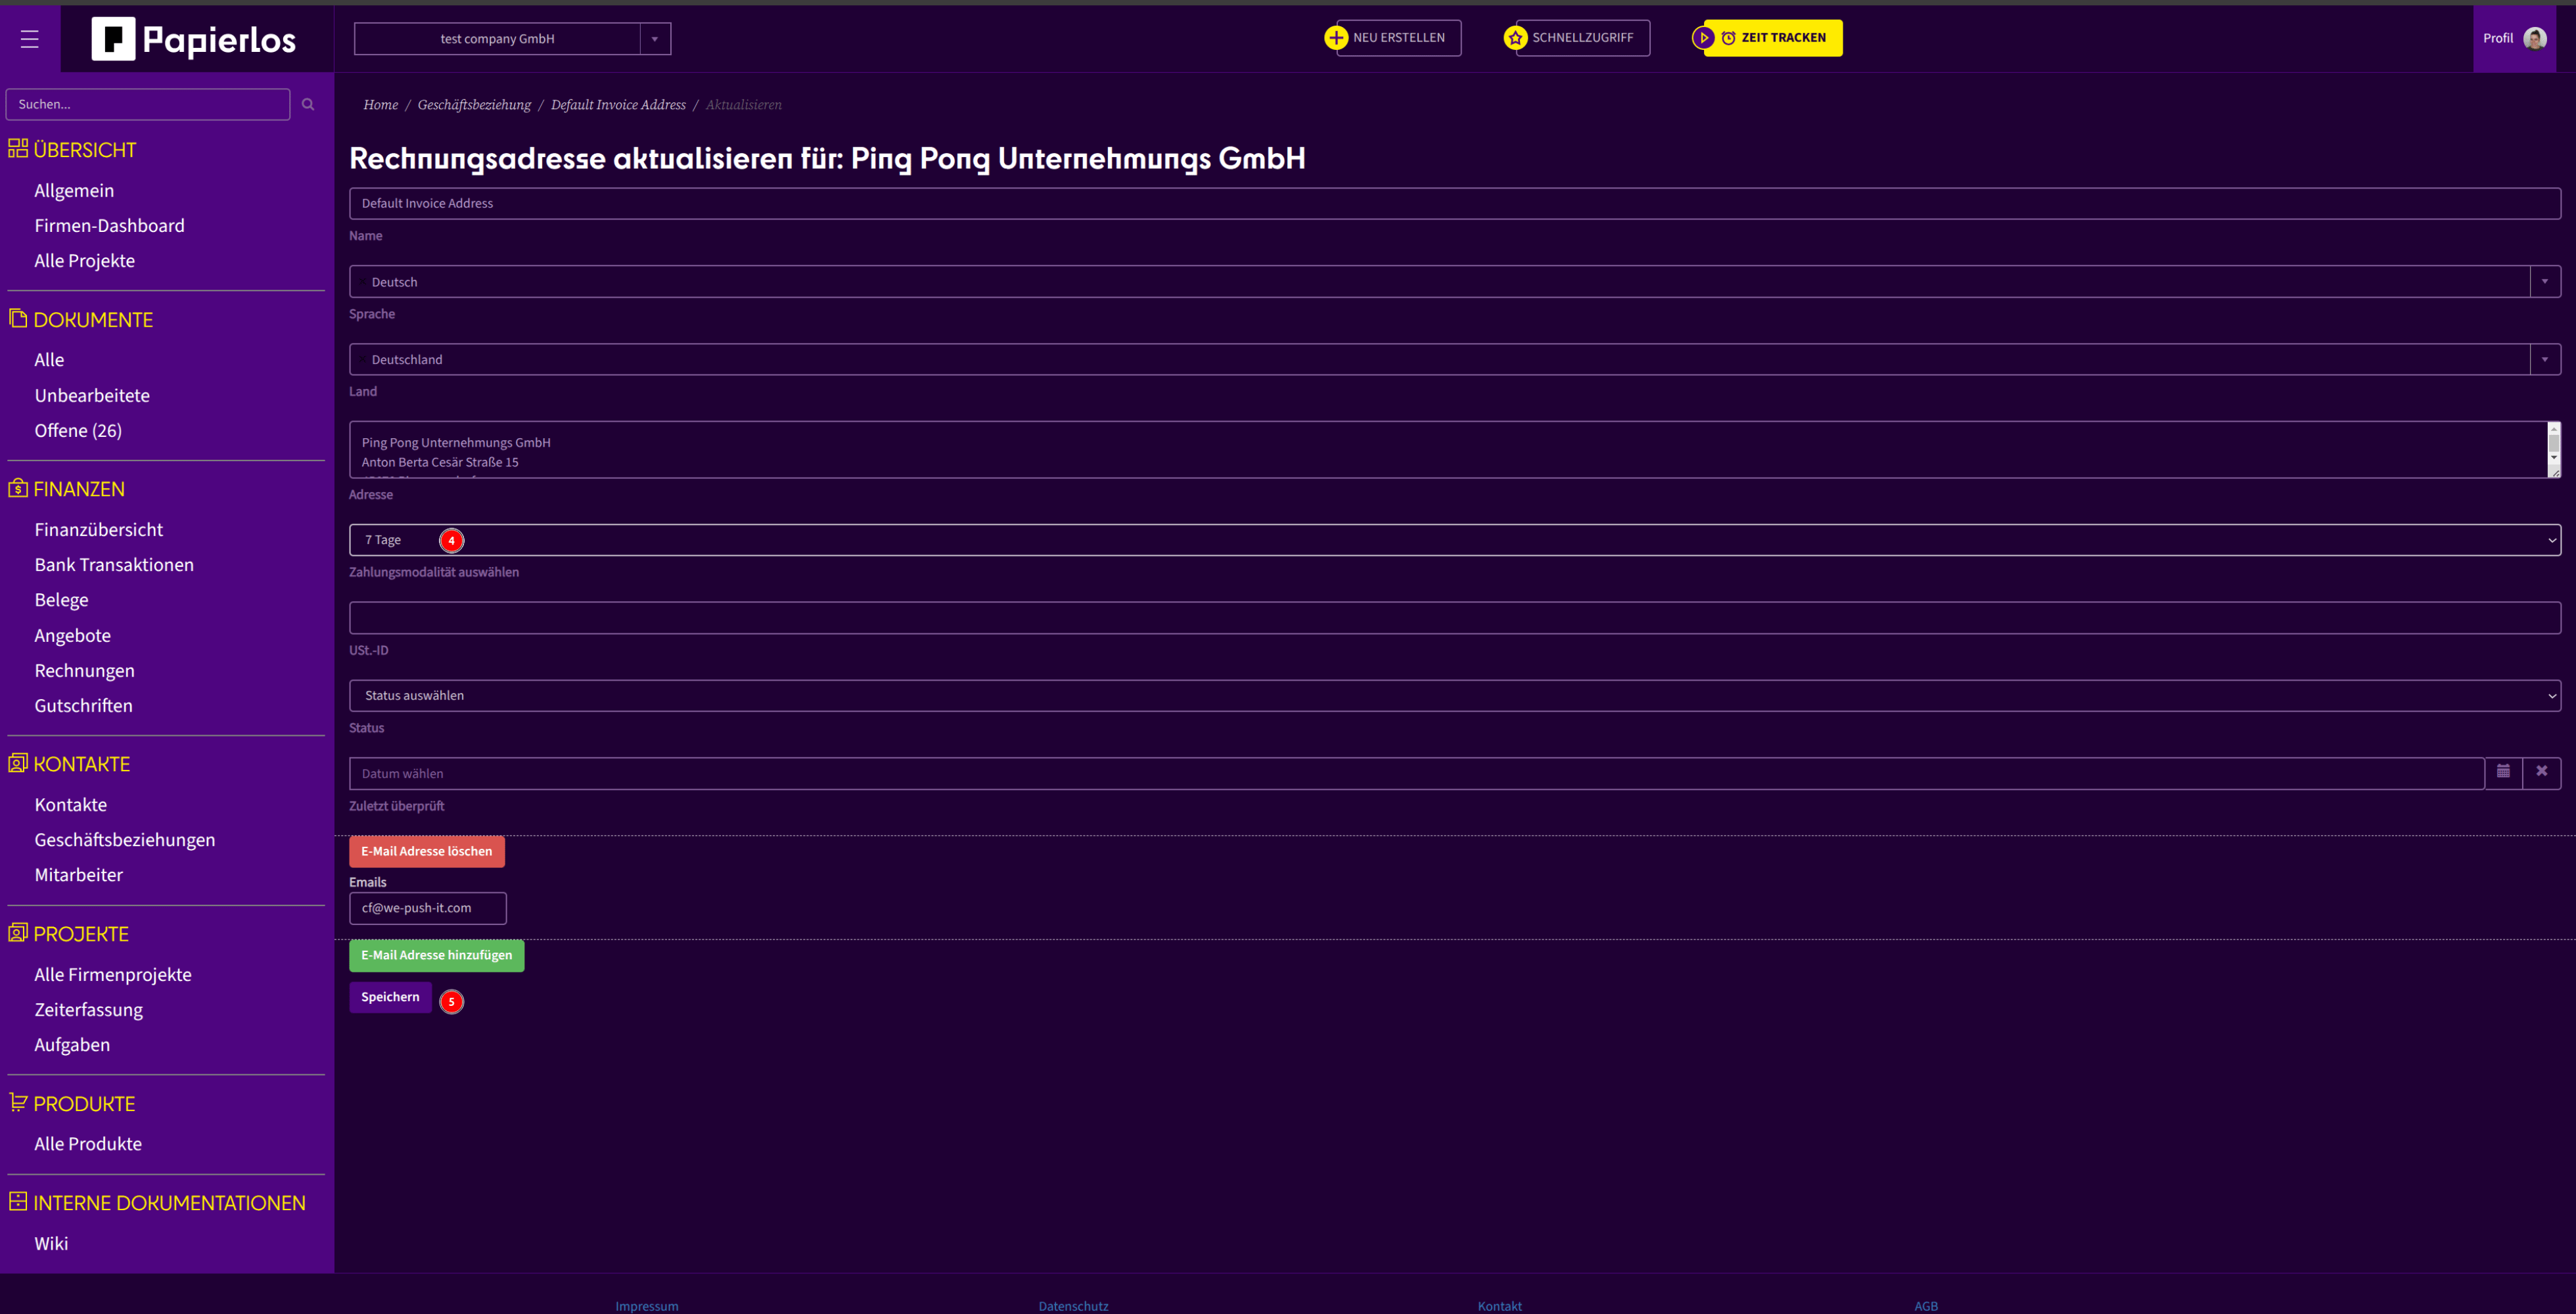Clear the date with X icon

(2541, 772)
